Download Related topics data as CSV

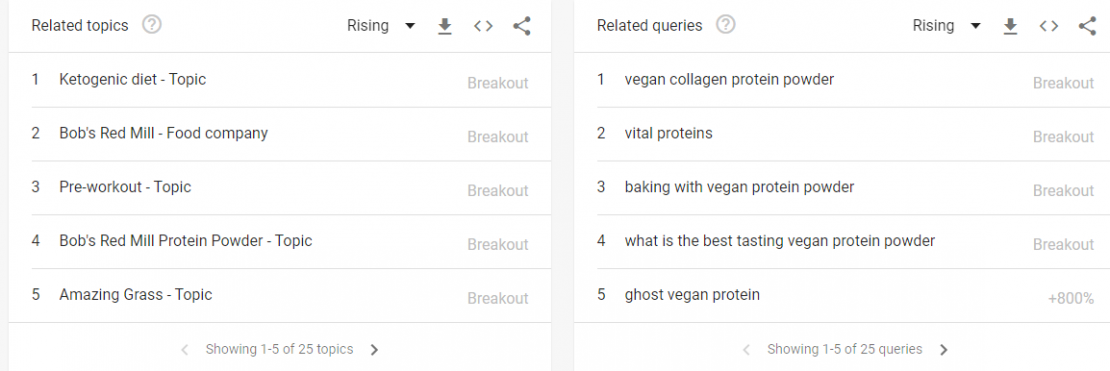pos(445,26)
